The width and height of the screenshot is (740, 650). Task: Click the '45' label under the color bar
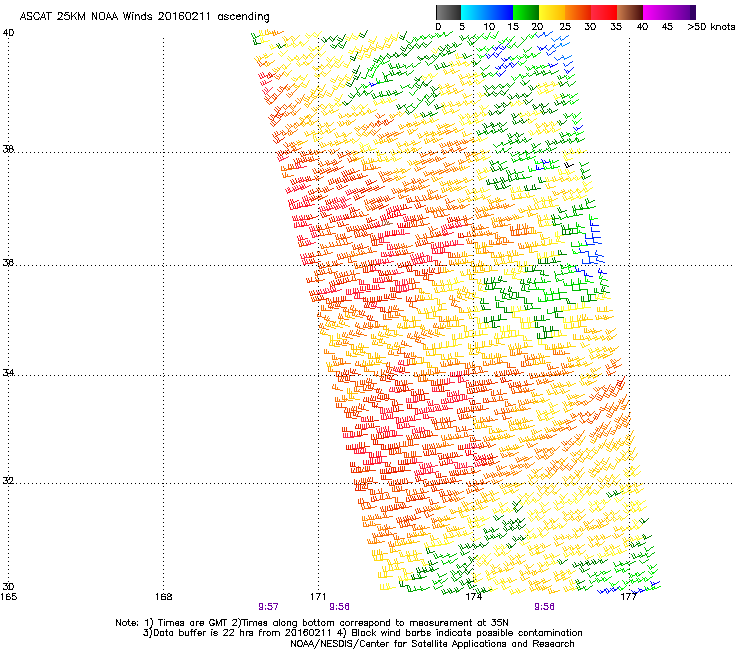click(667, 26)
